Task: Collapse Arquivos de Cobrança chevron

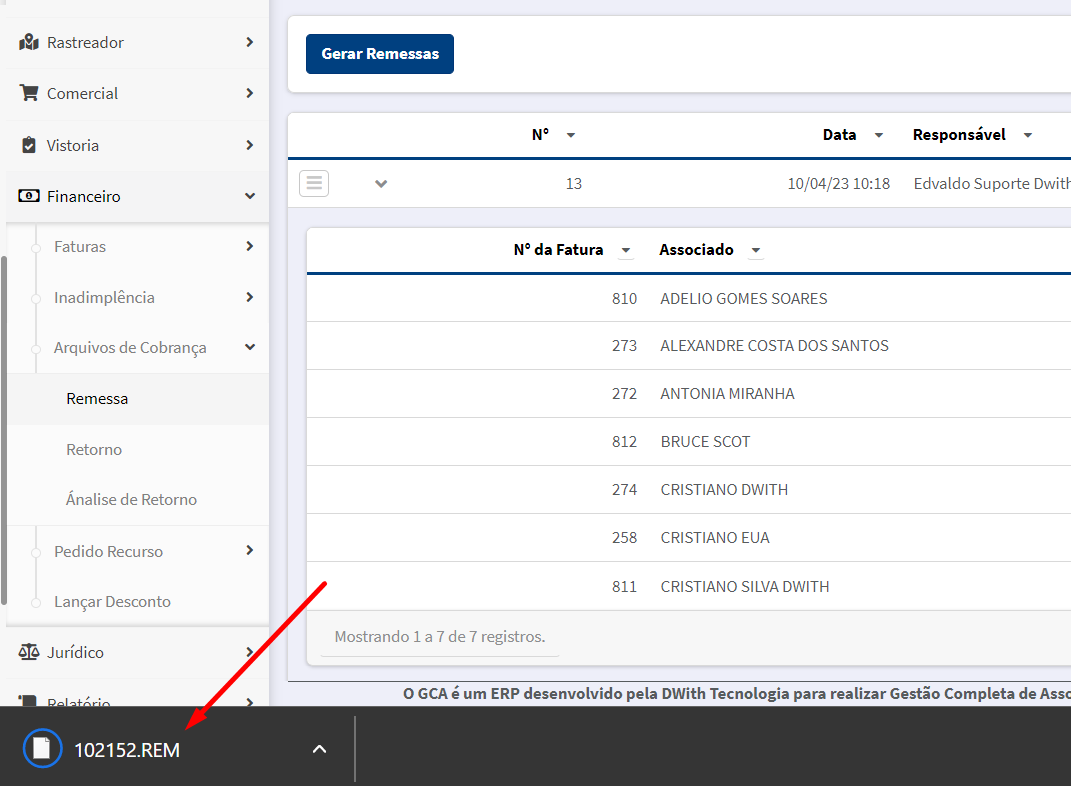Action: (x=250, y=347)
